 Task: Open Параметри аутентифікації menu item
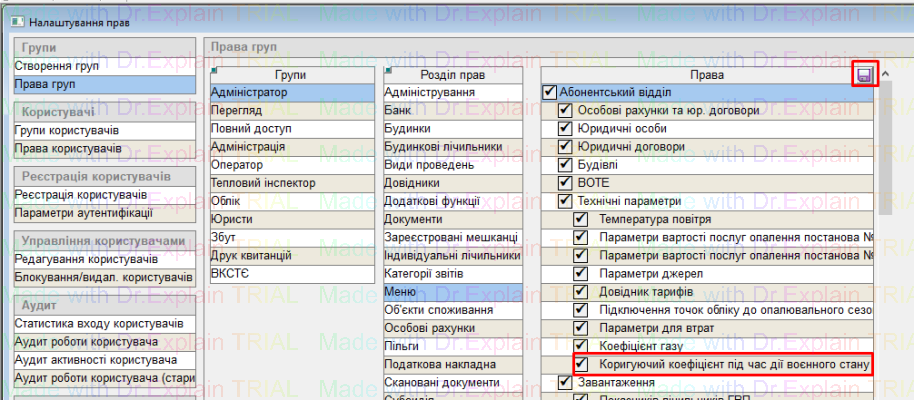[83, 213]
